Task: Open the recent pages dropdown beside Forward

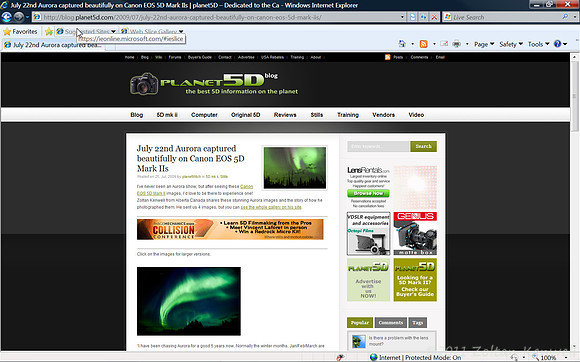Action: (27, 17)
